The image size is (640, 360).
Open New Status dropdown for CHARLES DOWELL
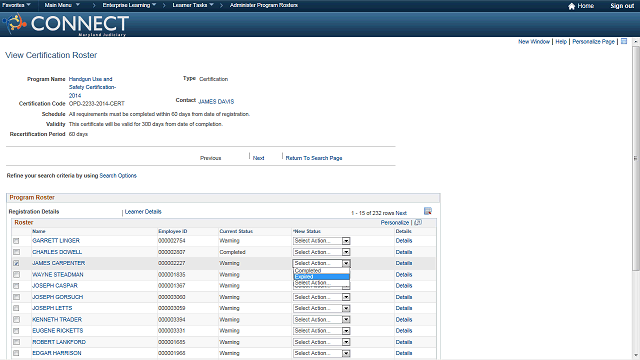[321, 252]
